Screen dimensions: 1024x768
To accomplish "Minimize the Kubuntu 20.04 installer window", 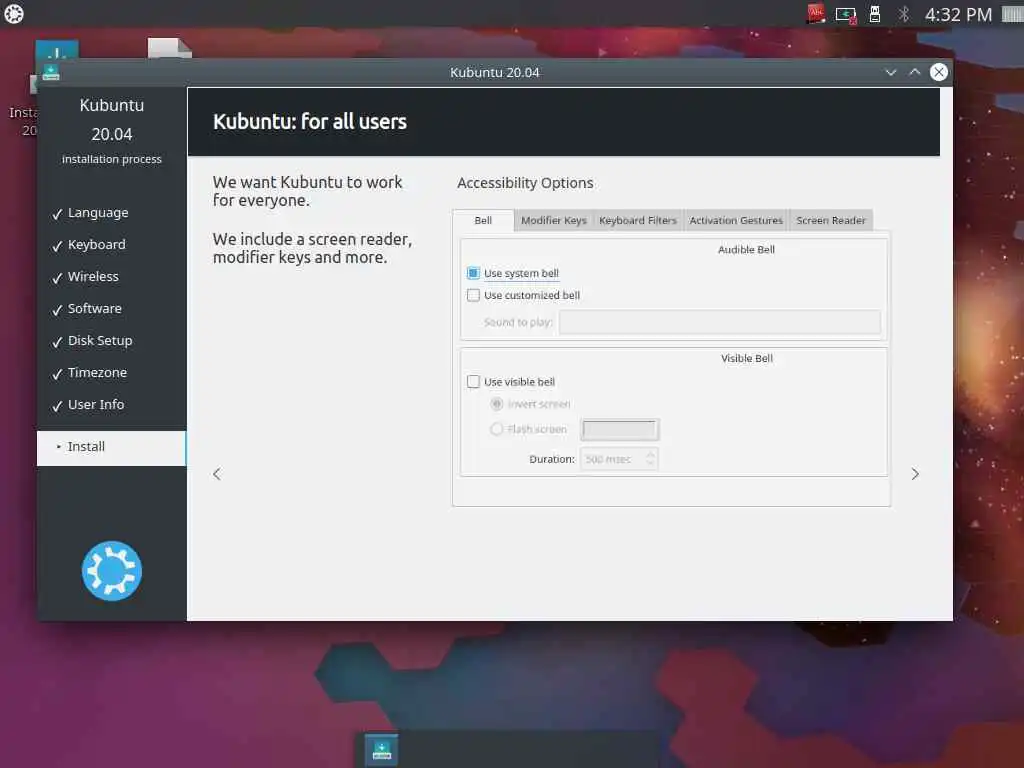I will 891,72.
